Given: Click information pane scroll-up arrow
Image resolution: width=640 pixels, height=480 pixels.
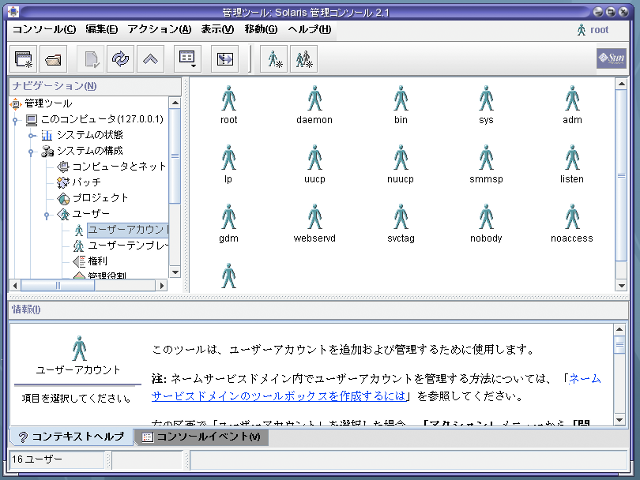Looking at the screenshot, I should 620,329.
